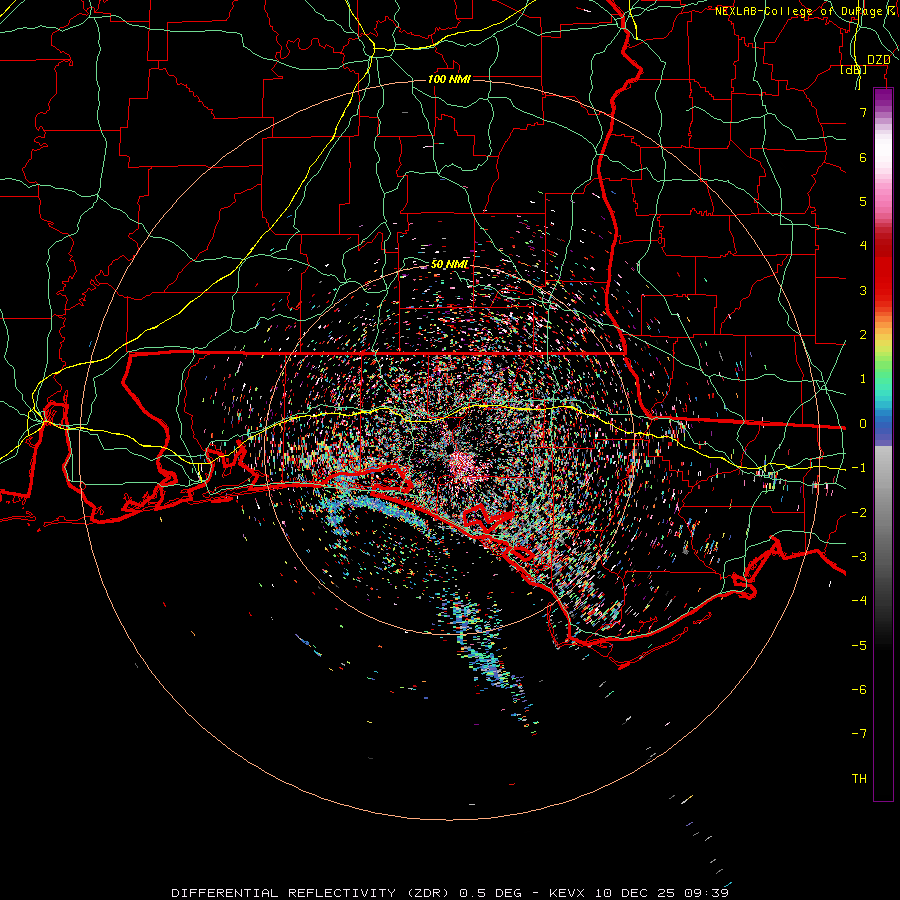
Task: Click the 0.5 DEG elevation label
Action: tap(491, 893)
